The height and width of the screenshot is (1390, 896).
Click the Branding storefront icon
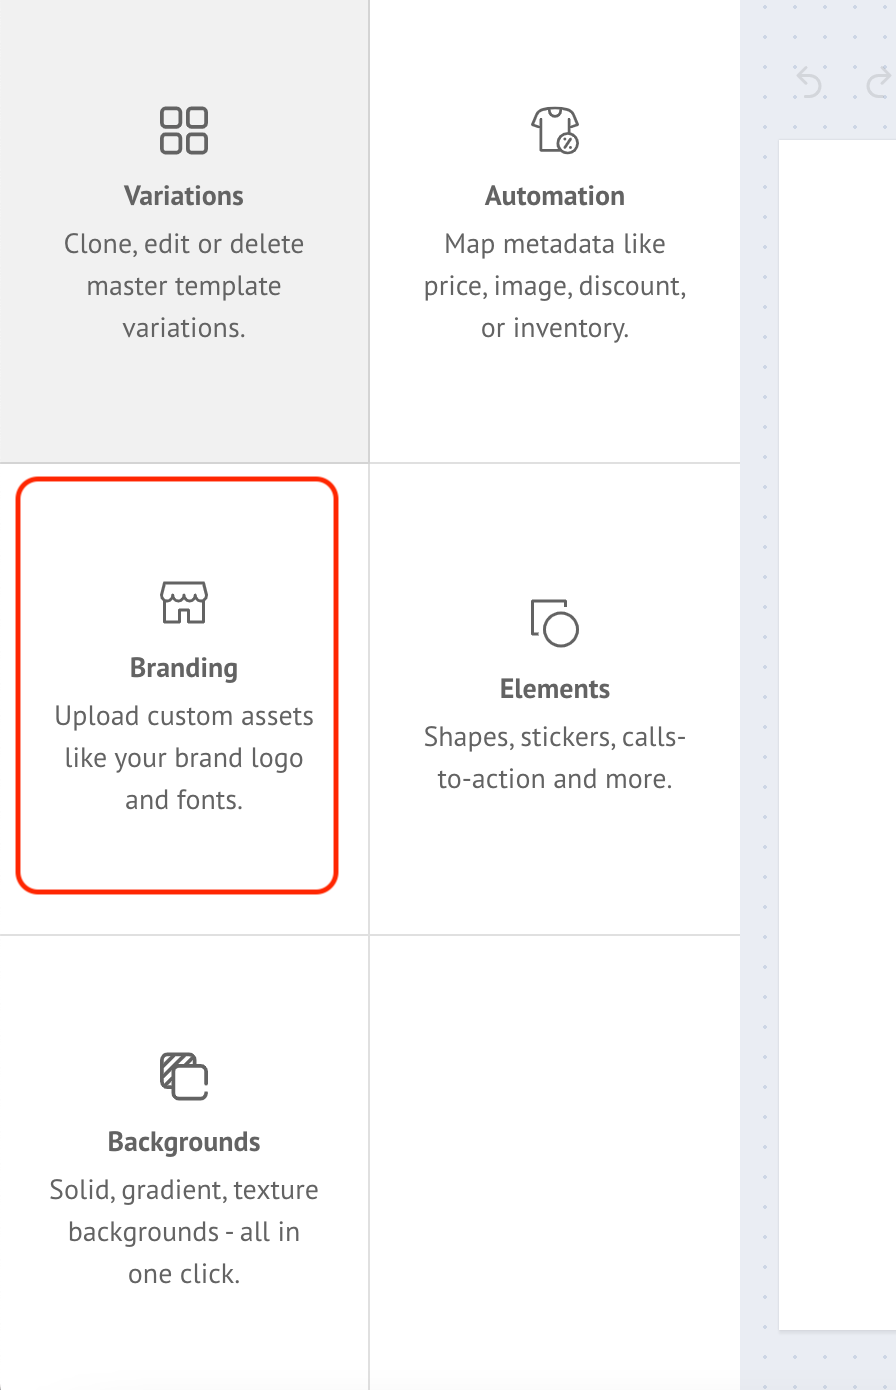pyautogui.click(x=184, y=603)
